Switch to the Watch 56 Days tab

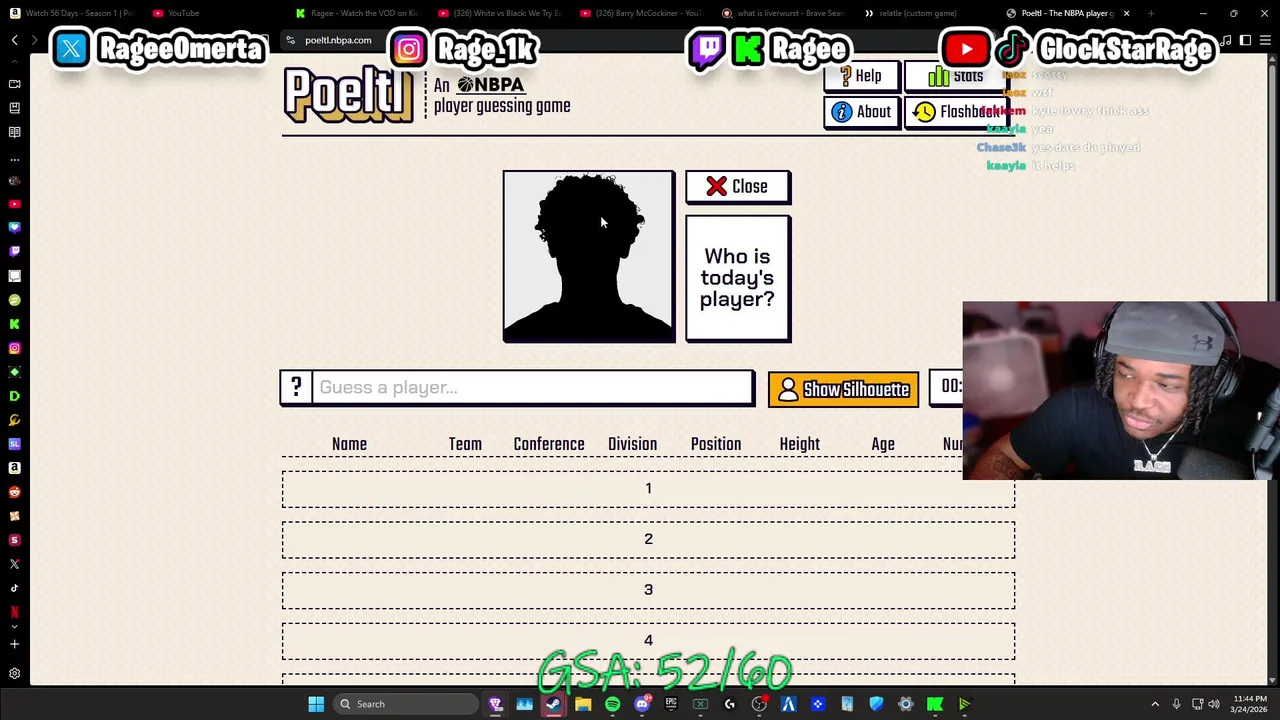[x=72, y=13]
